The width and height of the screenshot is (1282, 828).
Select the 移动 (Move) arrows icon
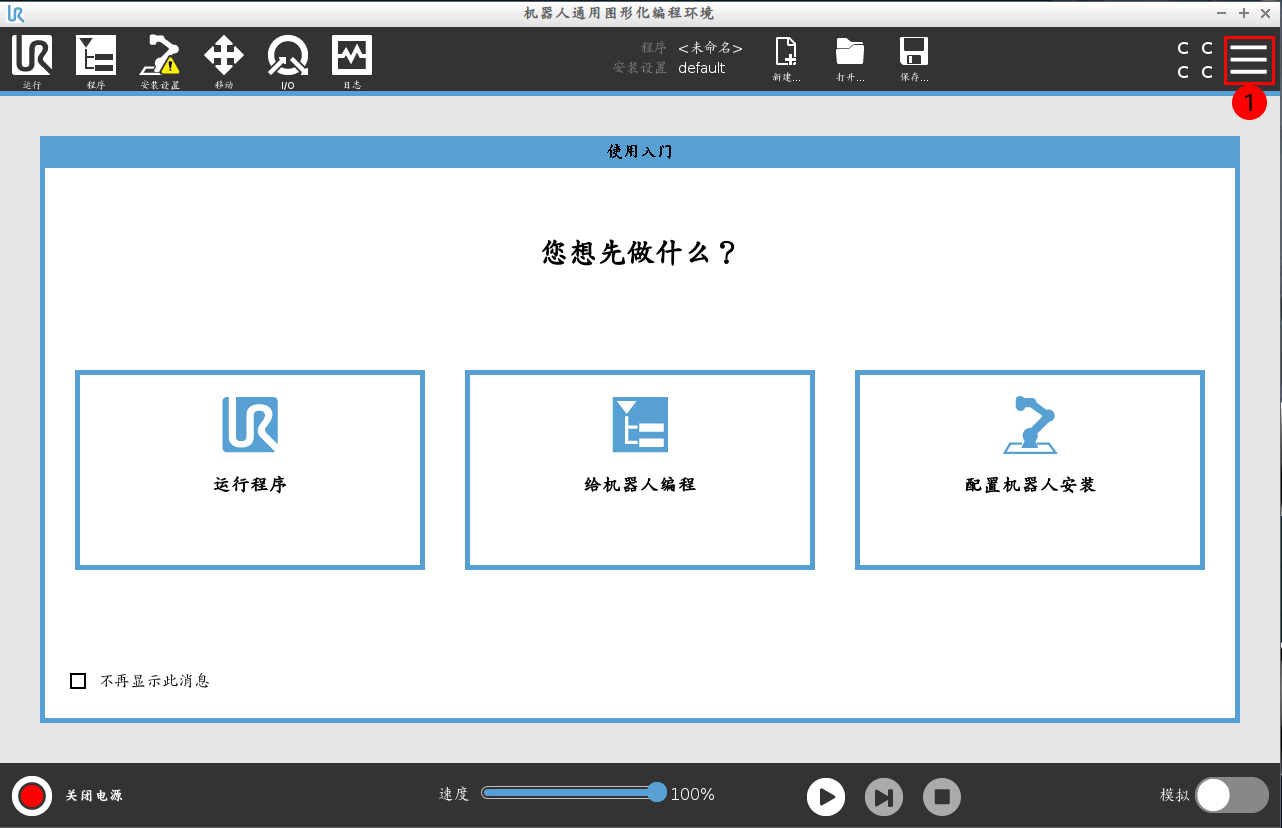coord(224,57)
